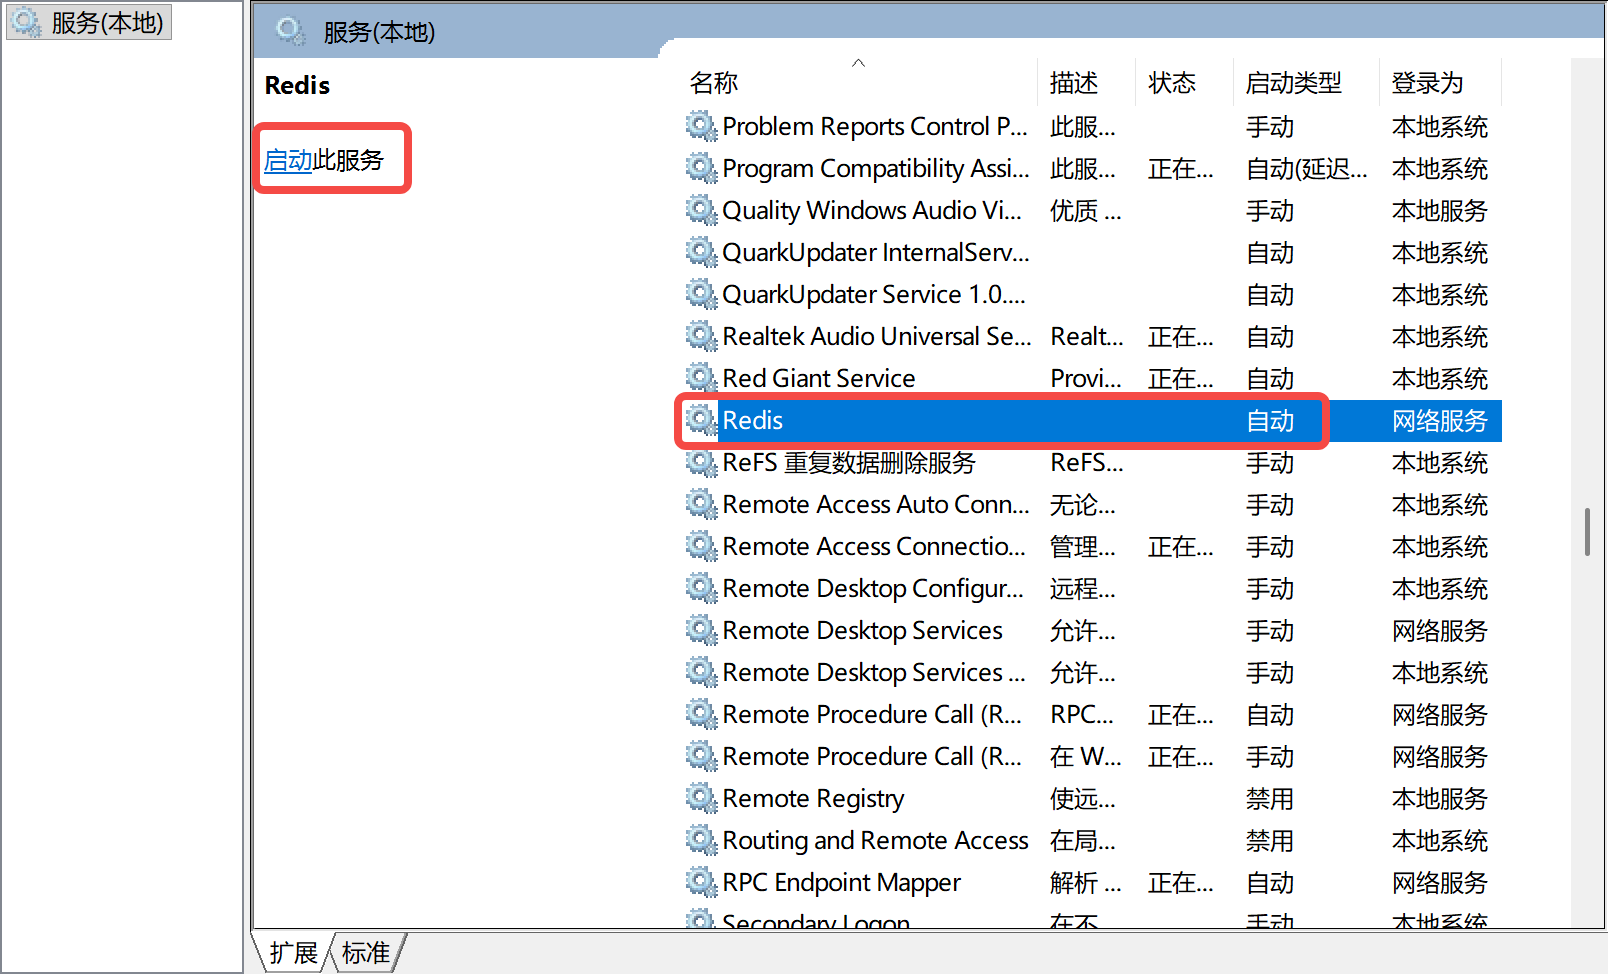Click the gear icon of Remote Registry service
Screen dimensions: 1608x974
pos(701,799)
